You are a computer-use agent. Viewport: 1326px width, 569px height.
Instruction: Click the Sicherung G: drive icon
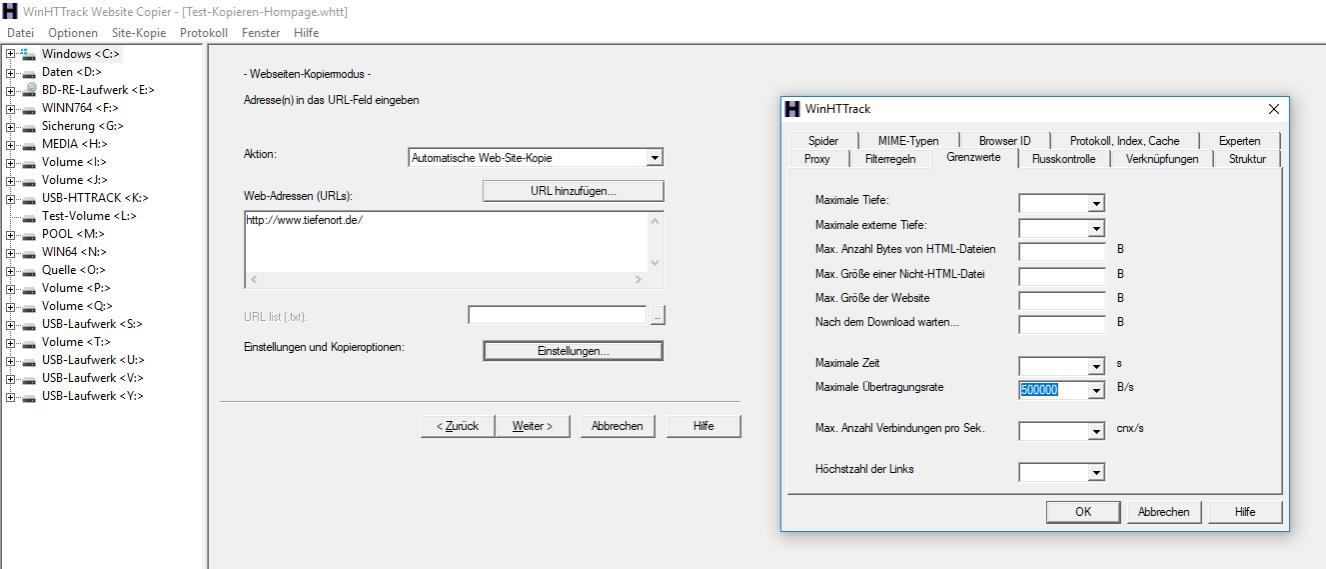(28, 126)
